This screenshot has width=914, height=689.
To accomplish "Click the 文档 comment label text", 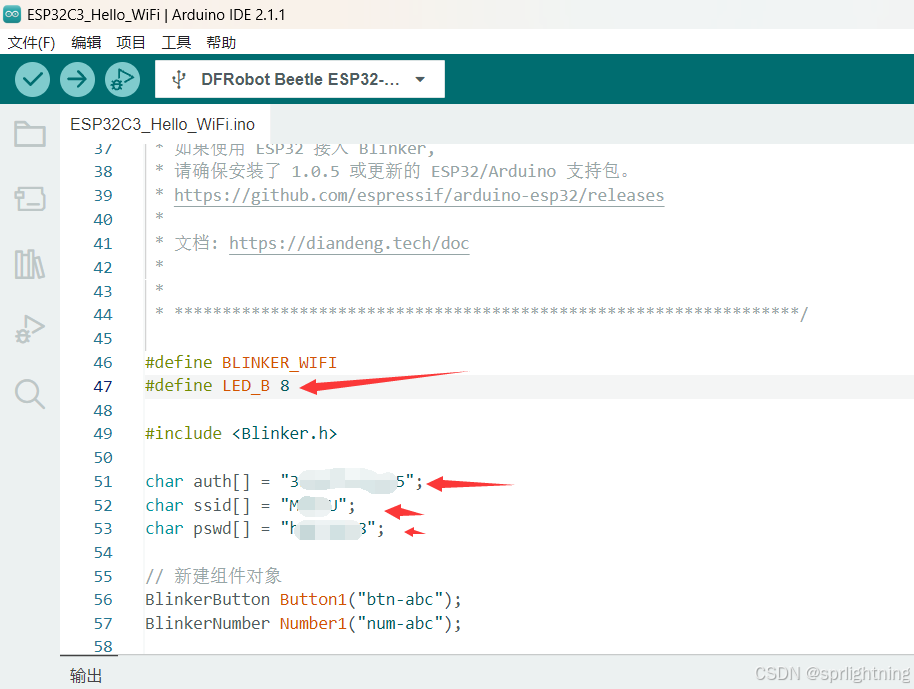I will click(x=196, y=243).
